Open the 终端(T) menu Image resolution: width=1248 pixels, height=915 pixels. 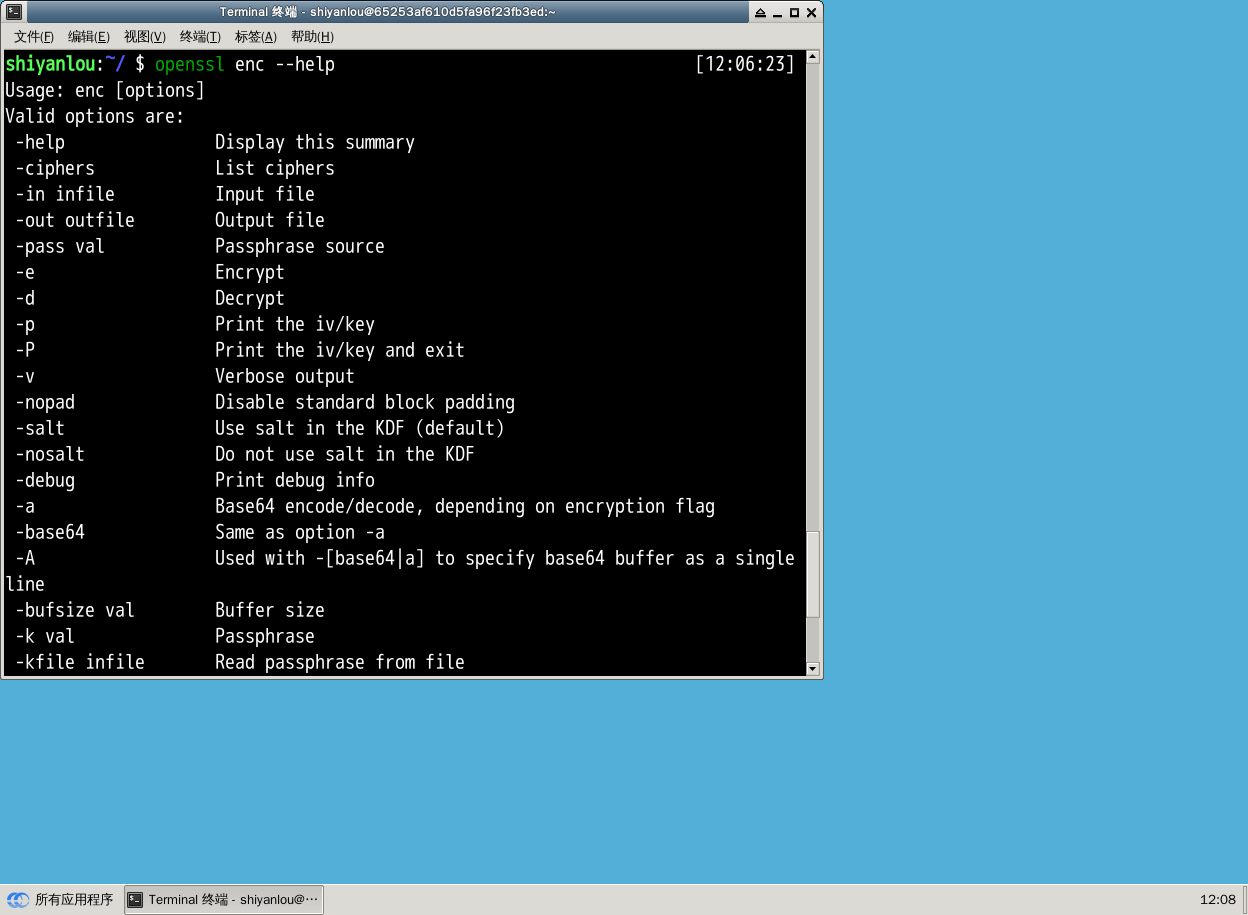point(200,37)
